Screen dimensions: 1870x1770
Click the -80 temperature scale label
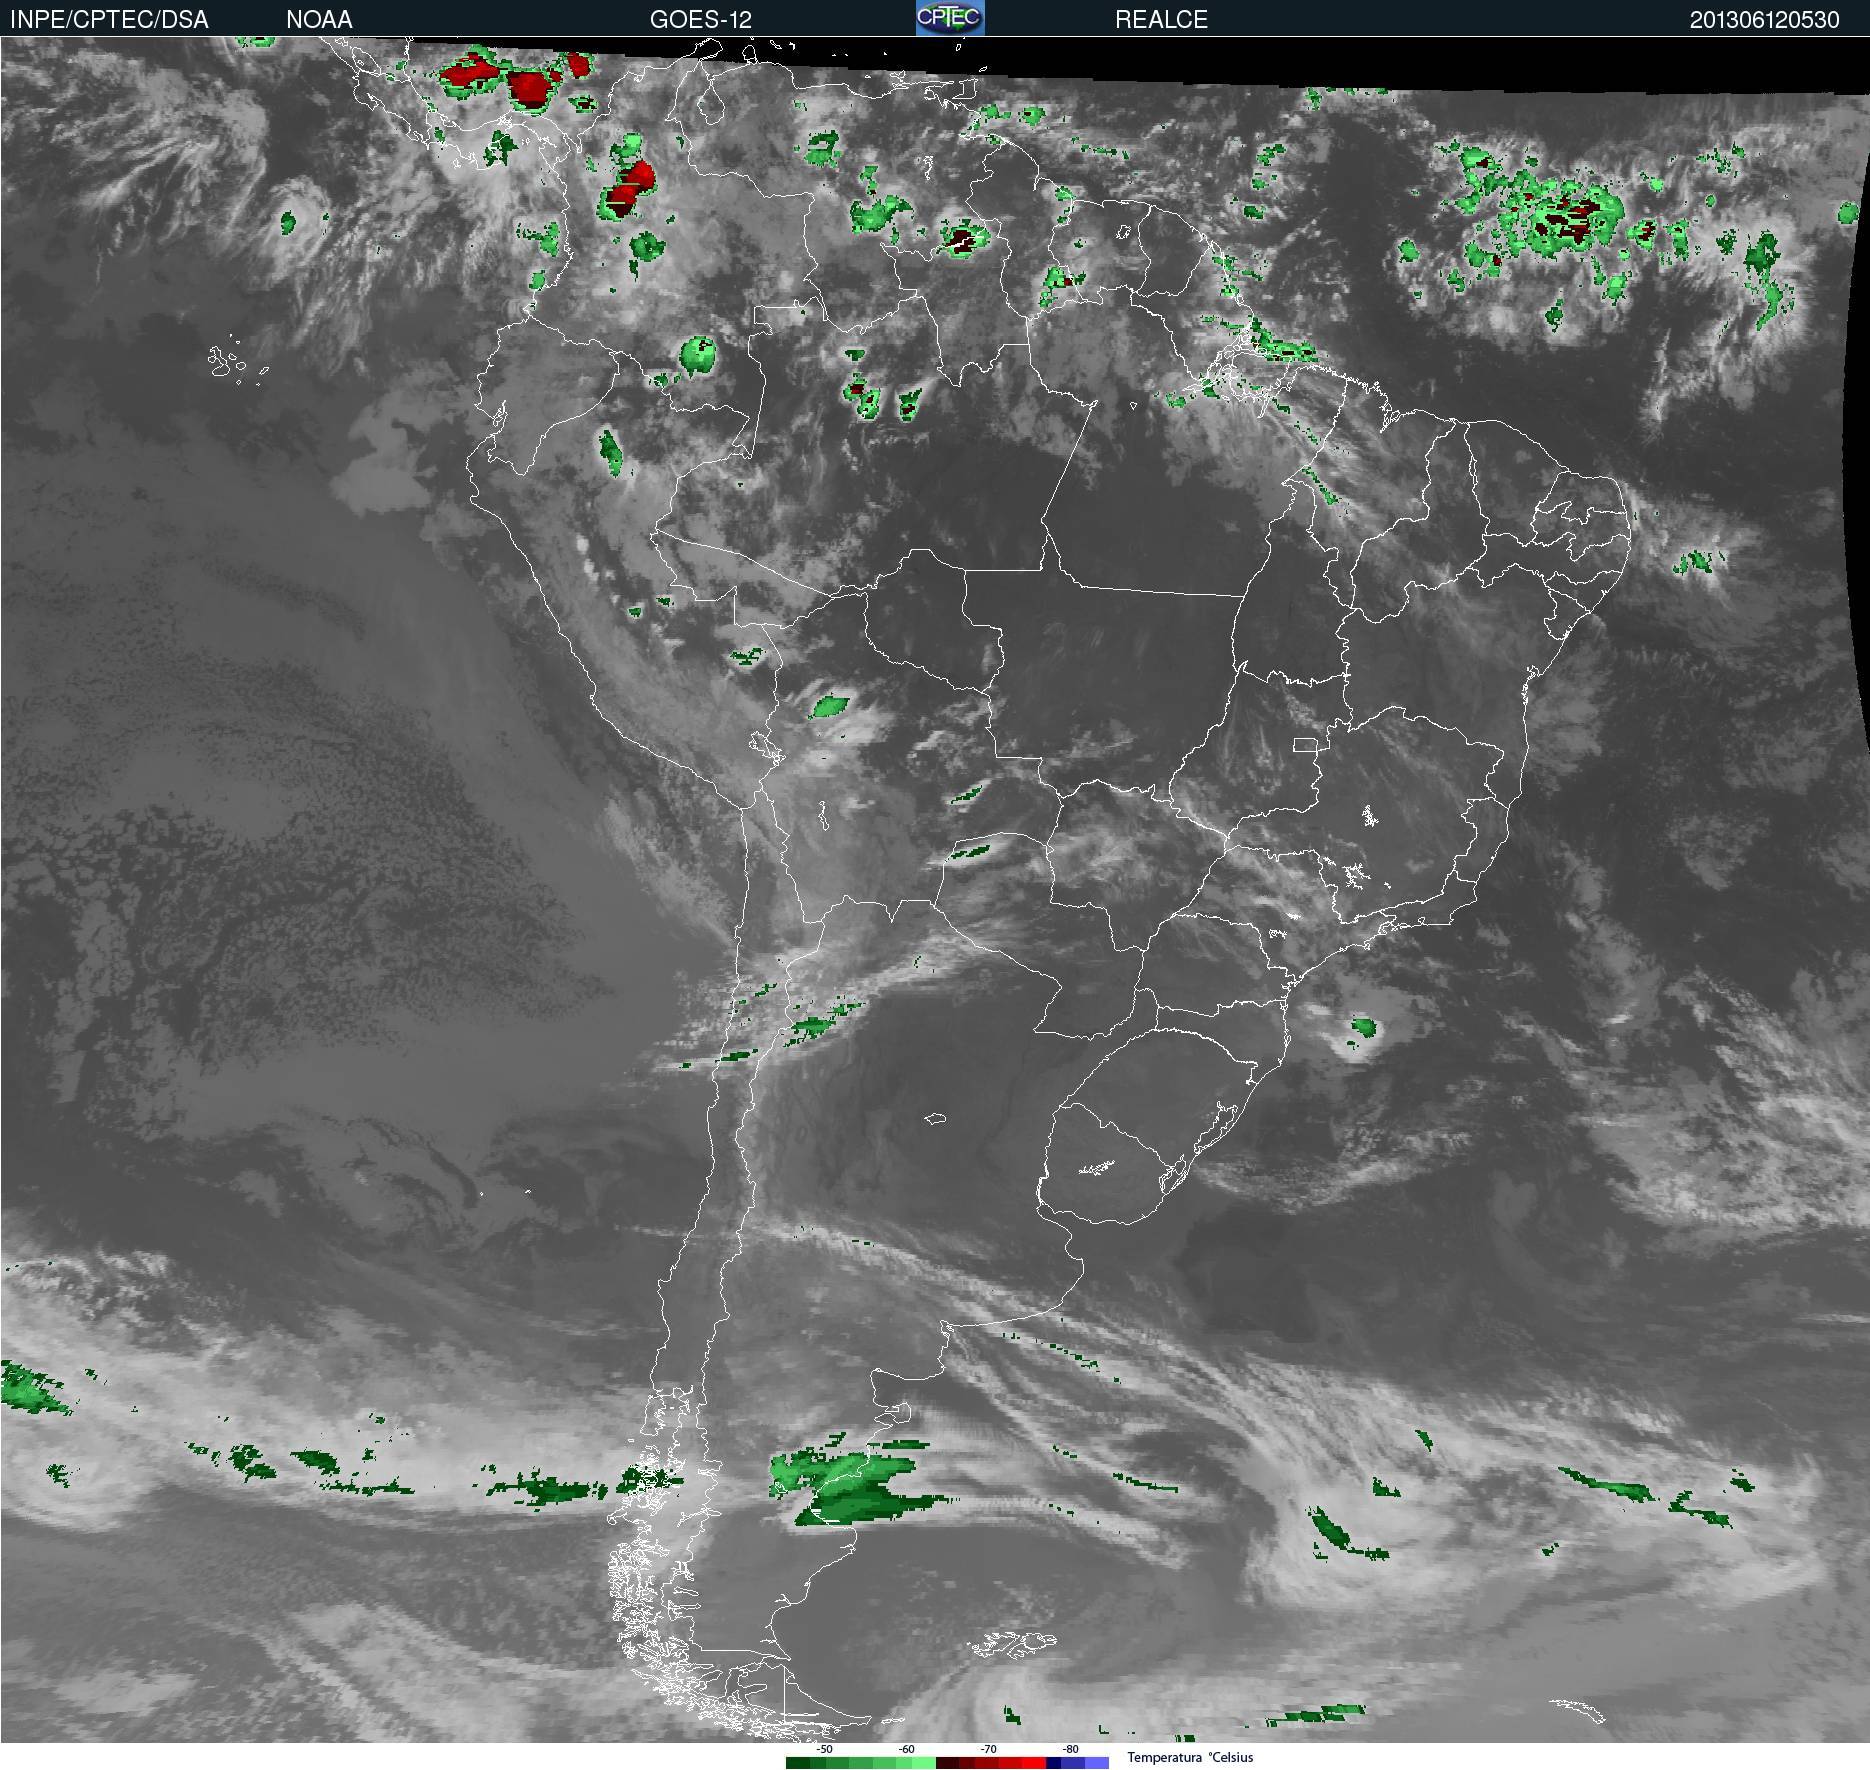(1071, 1749)
